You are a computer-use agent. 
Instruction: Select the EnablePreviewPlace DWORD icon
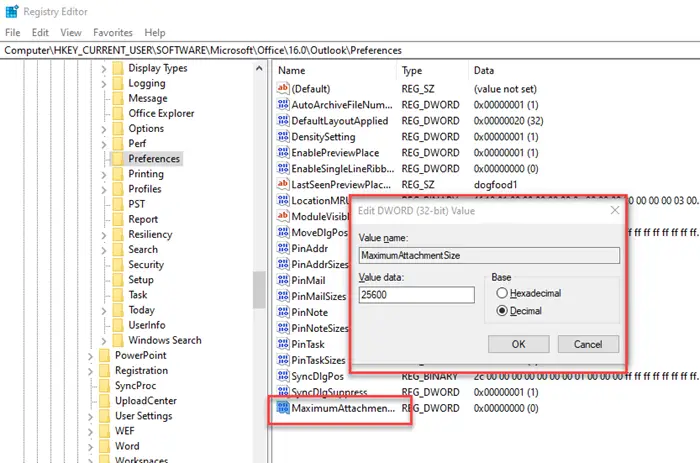283,153
